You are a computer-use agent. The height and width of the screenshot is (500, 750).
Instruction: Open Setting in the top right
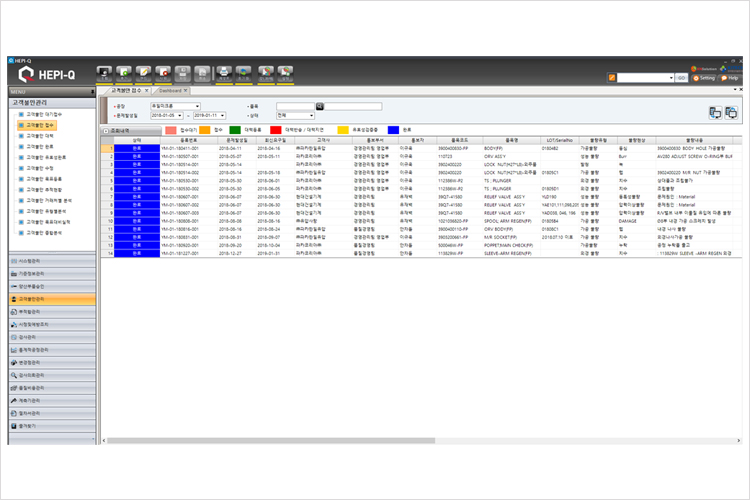tap(704, 77)
